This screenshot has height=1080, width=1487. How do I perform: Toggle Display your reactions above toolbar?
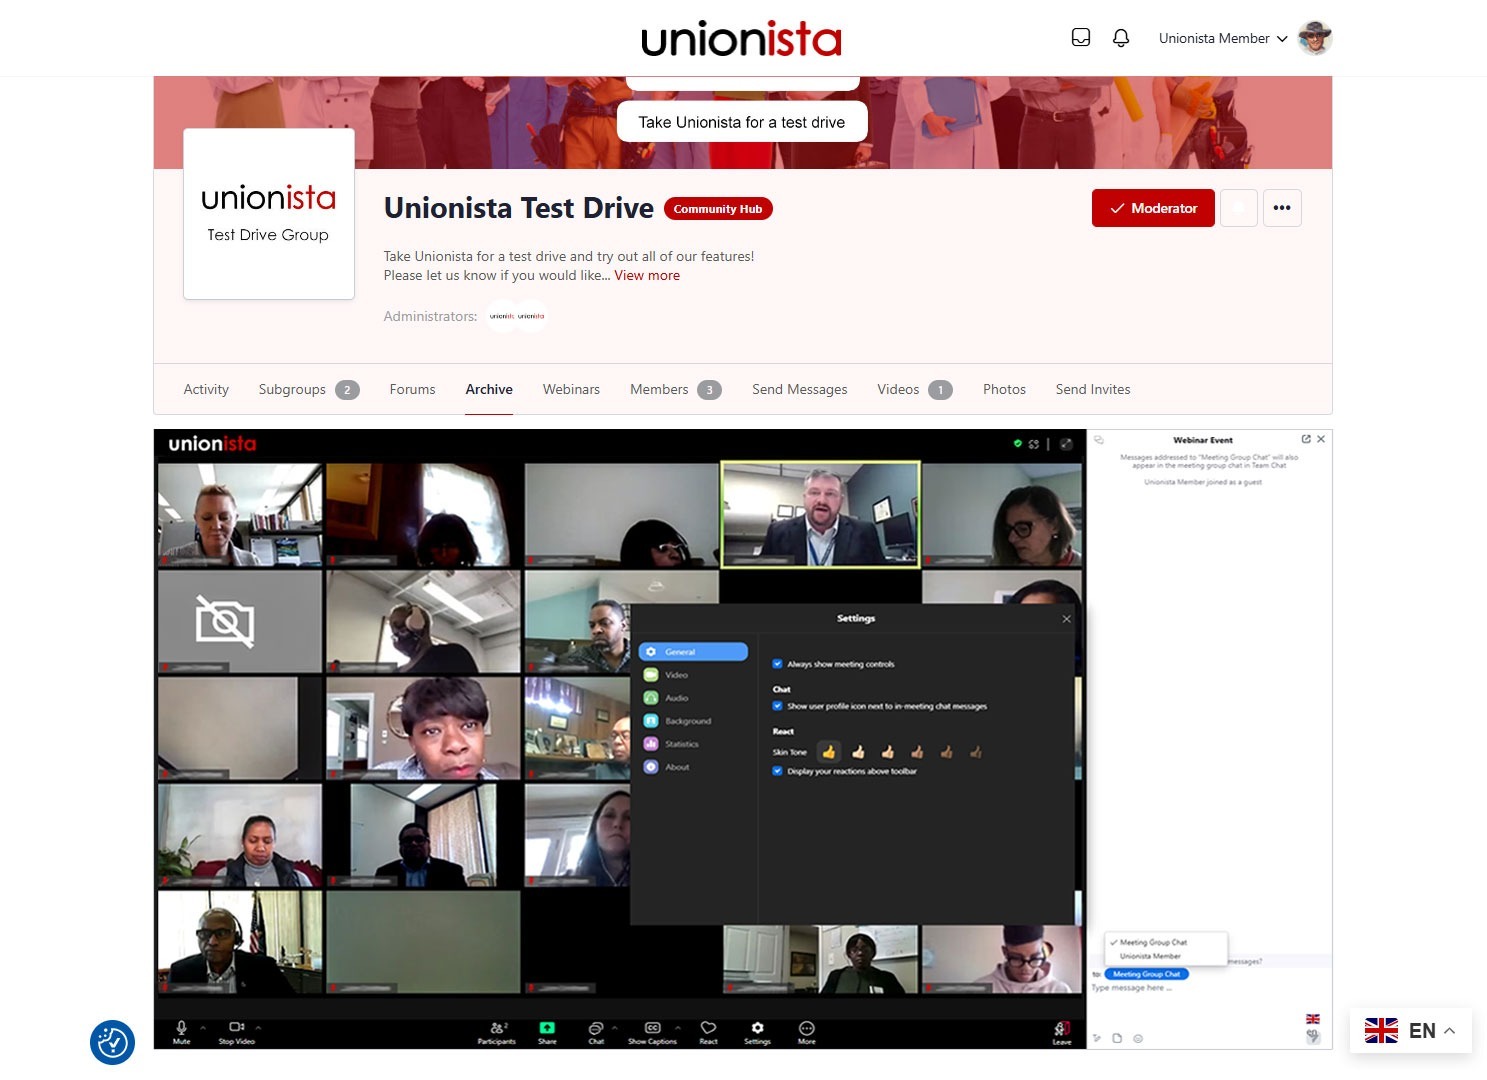point(777,771)
